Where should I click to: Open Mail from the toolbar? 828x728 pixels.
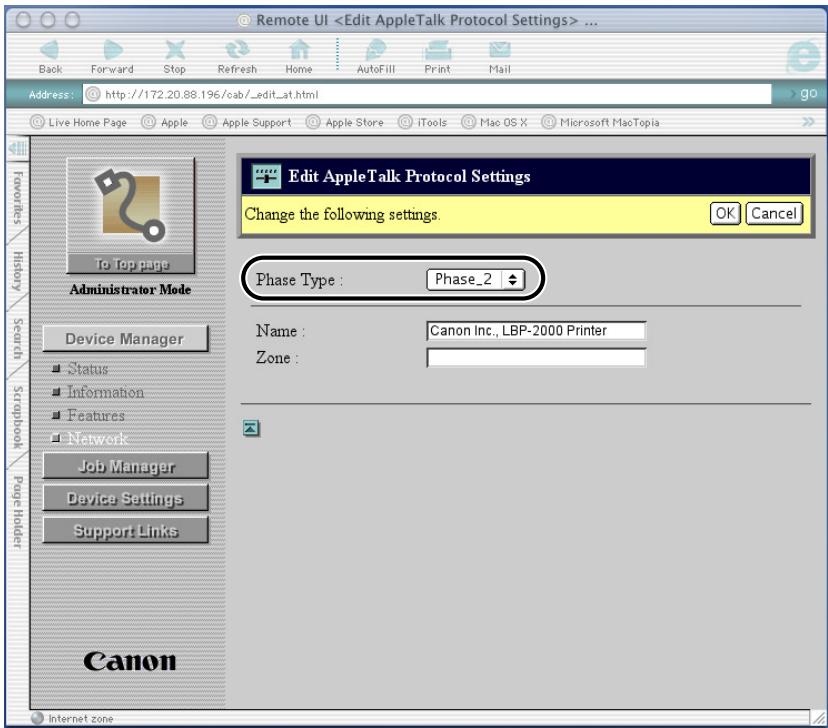click(500, 50)
